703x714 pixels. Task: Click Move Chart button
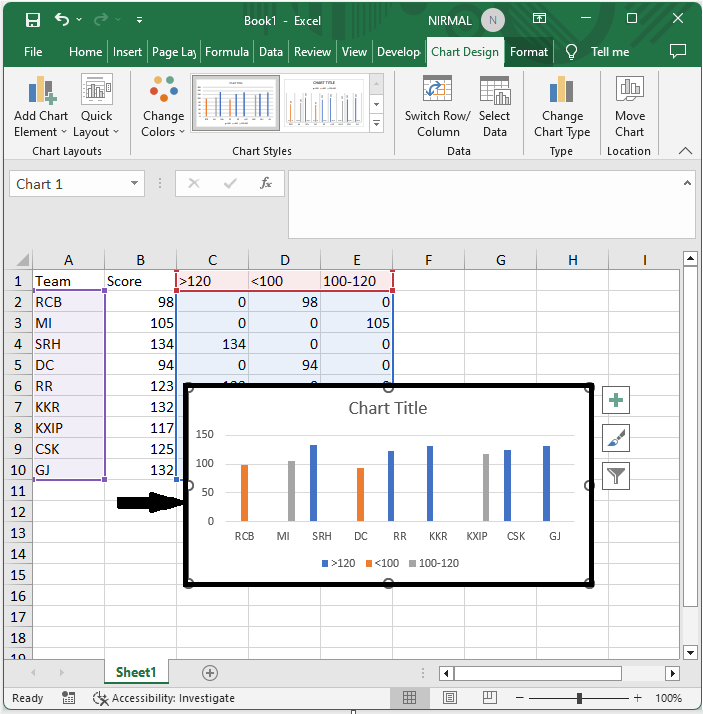[630, 107]
